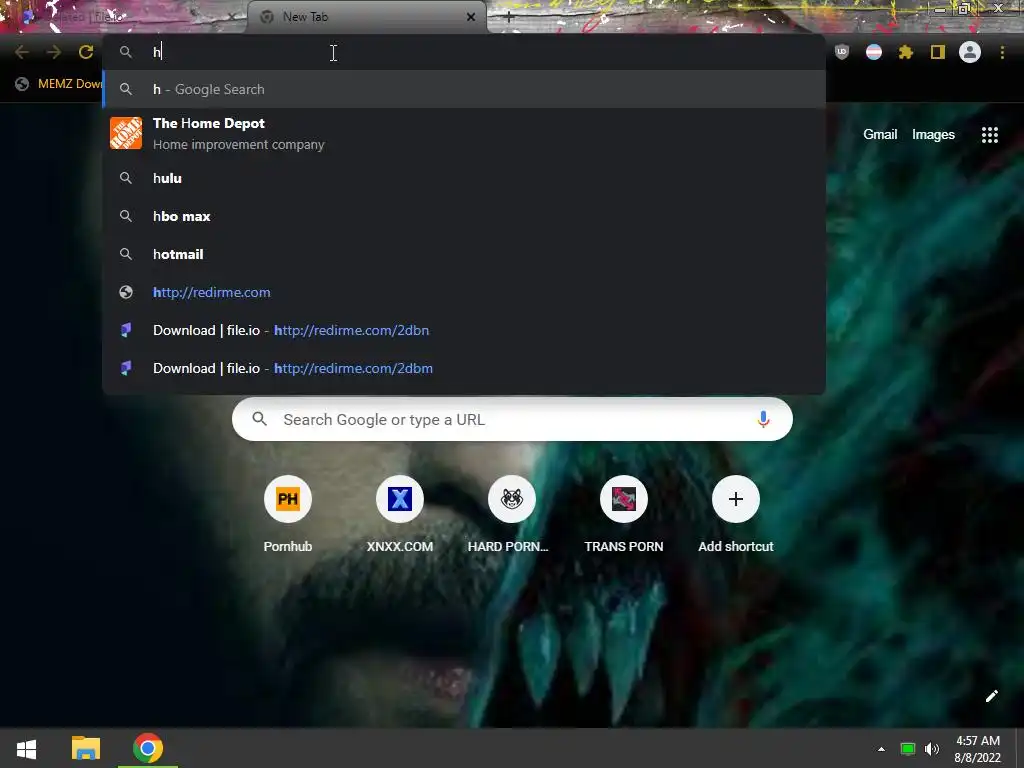
Task: Open file.io suggestion ending in 2dbm
Action: [x=464, y=368]
